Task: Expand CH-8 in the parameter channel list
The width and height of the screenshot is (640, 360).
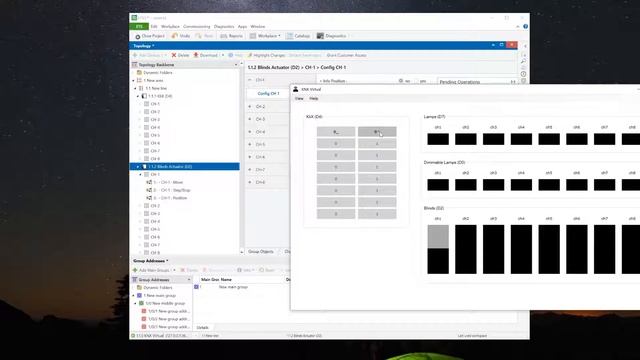Action: tap(250, 182)
